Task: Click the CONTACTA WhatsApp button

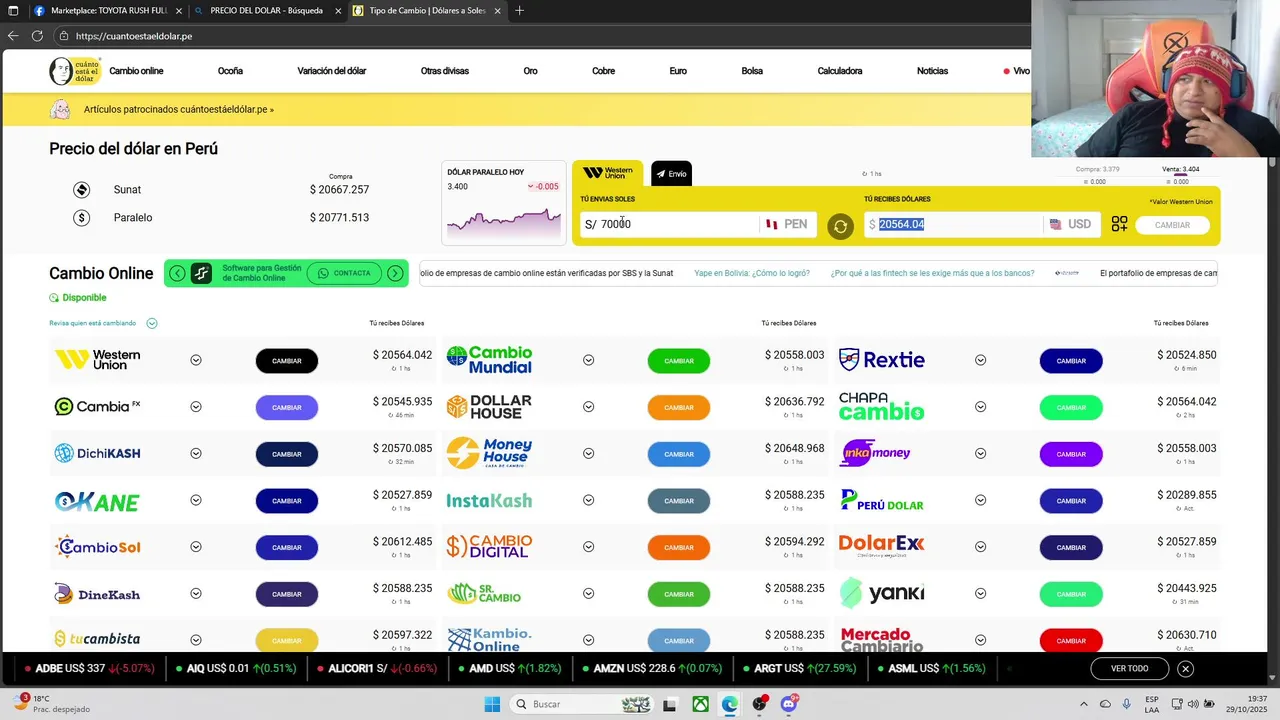Action: 344,273
